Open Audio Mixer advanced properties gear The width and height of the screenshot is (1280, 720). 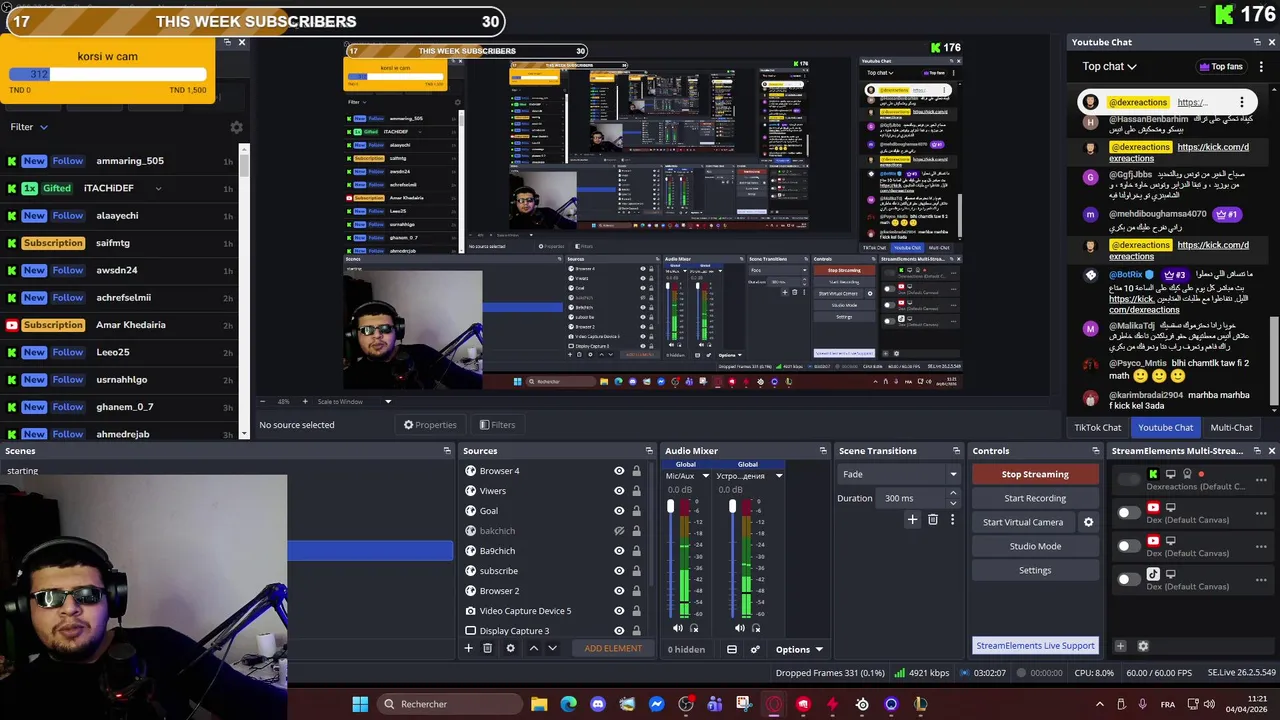[x=755, y=649]
